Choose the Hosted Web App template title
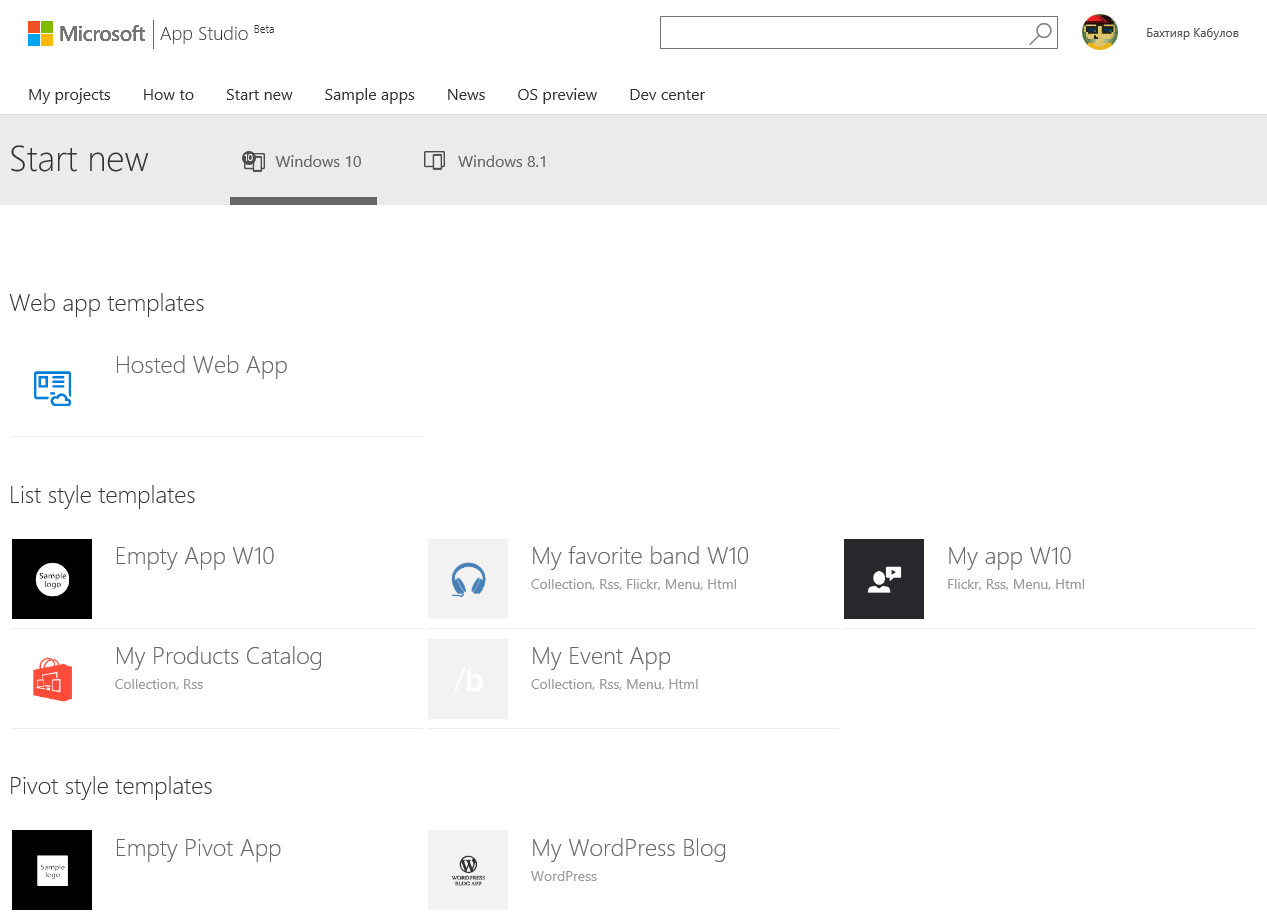 point(201,365)
